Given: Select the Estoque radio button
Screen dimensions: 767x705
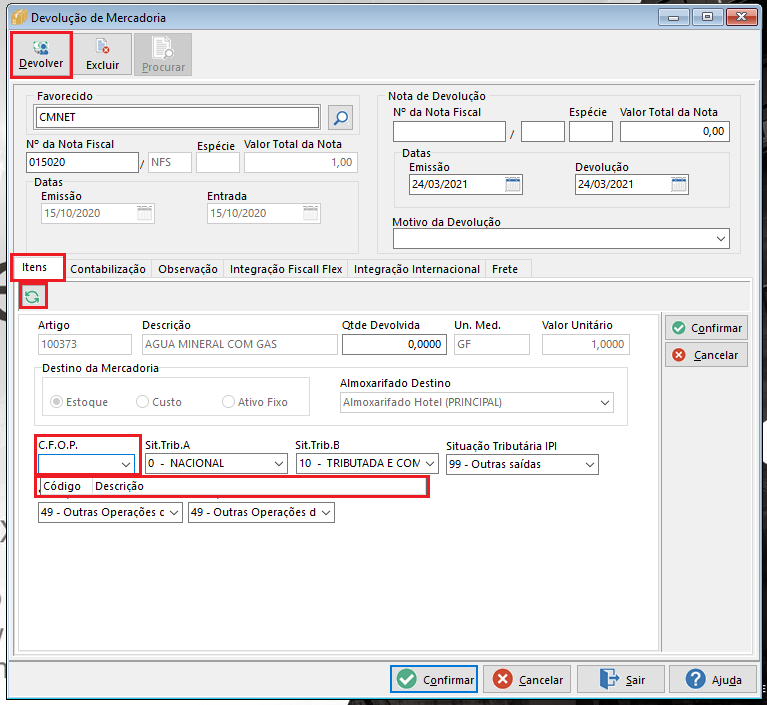Looking at the screenshot, I should (x=57, y=402).
